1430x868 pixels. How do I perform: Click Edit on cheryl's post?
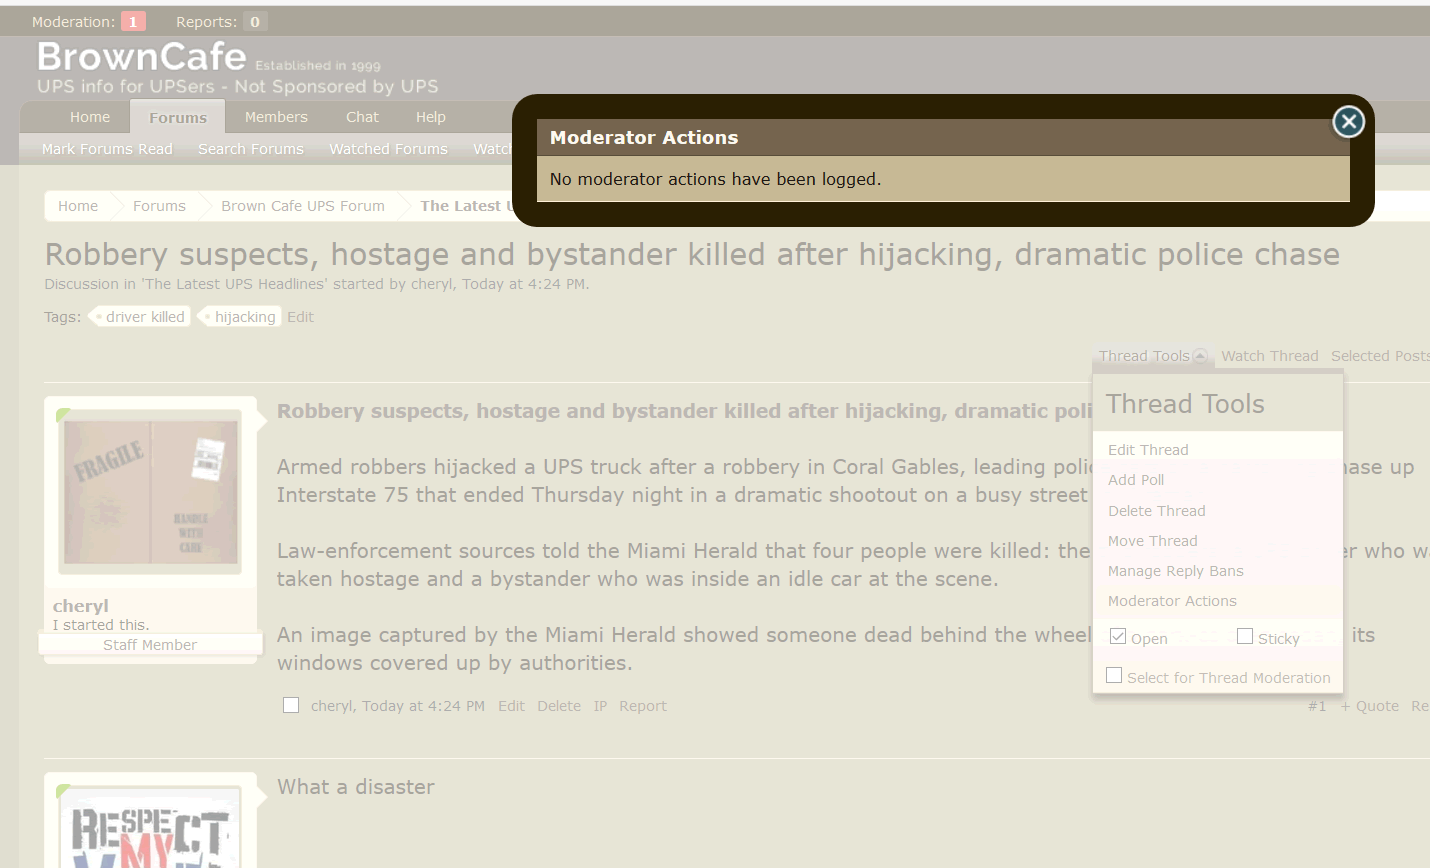511,706
